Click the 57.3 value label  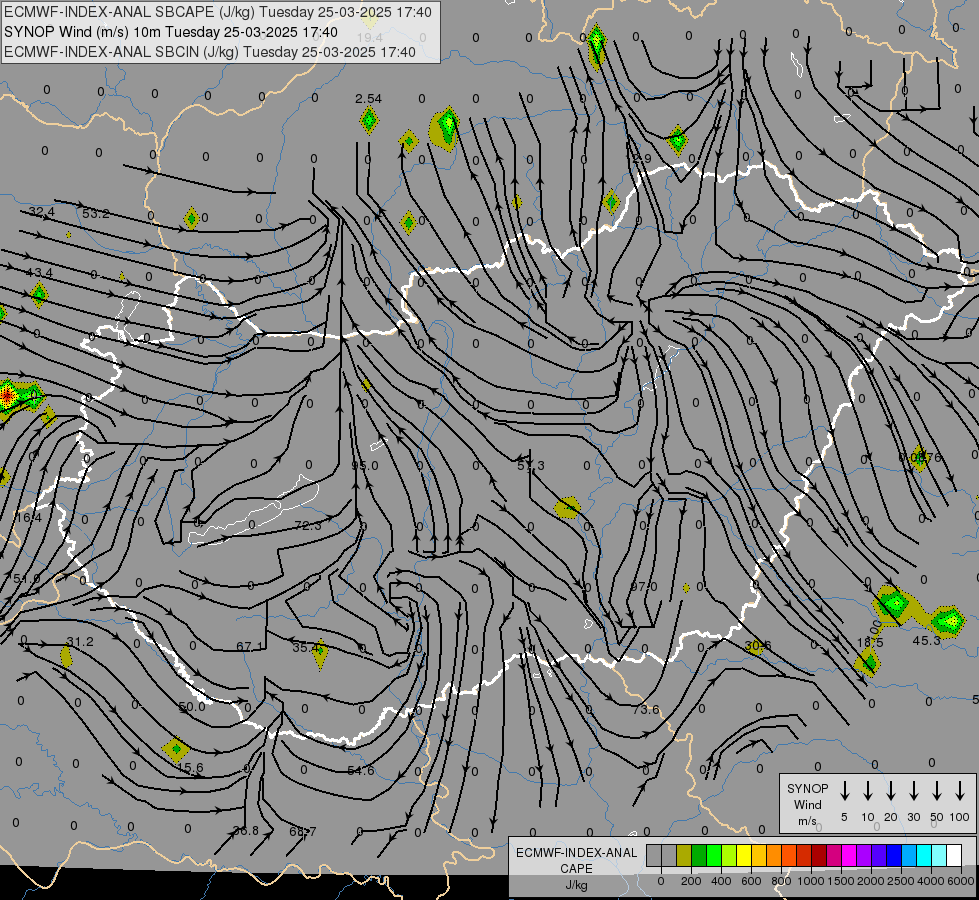pyautogui.click(x=531, y=466)
